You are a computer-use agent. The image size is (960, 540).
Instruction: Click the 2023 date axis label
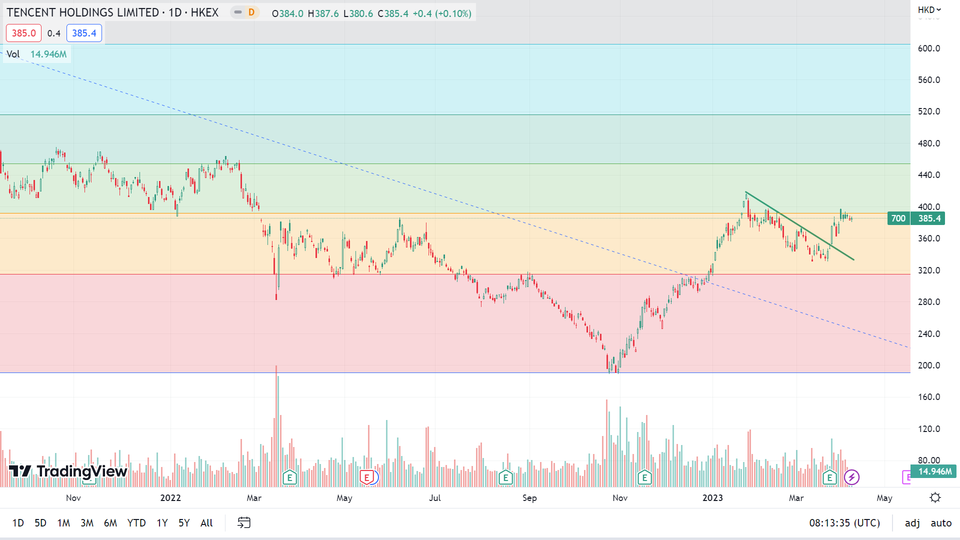coord(712,498)
